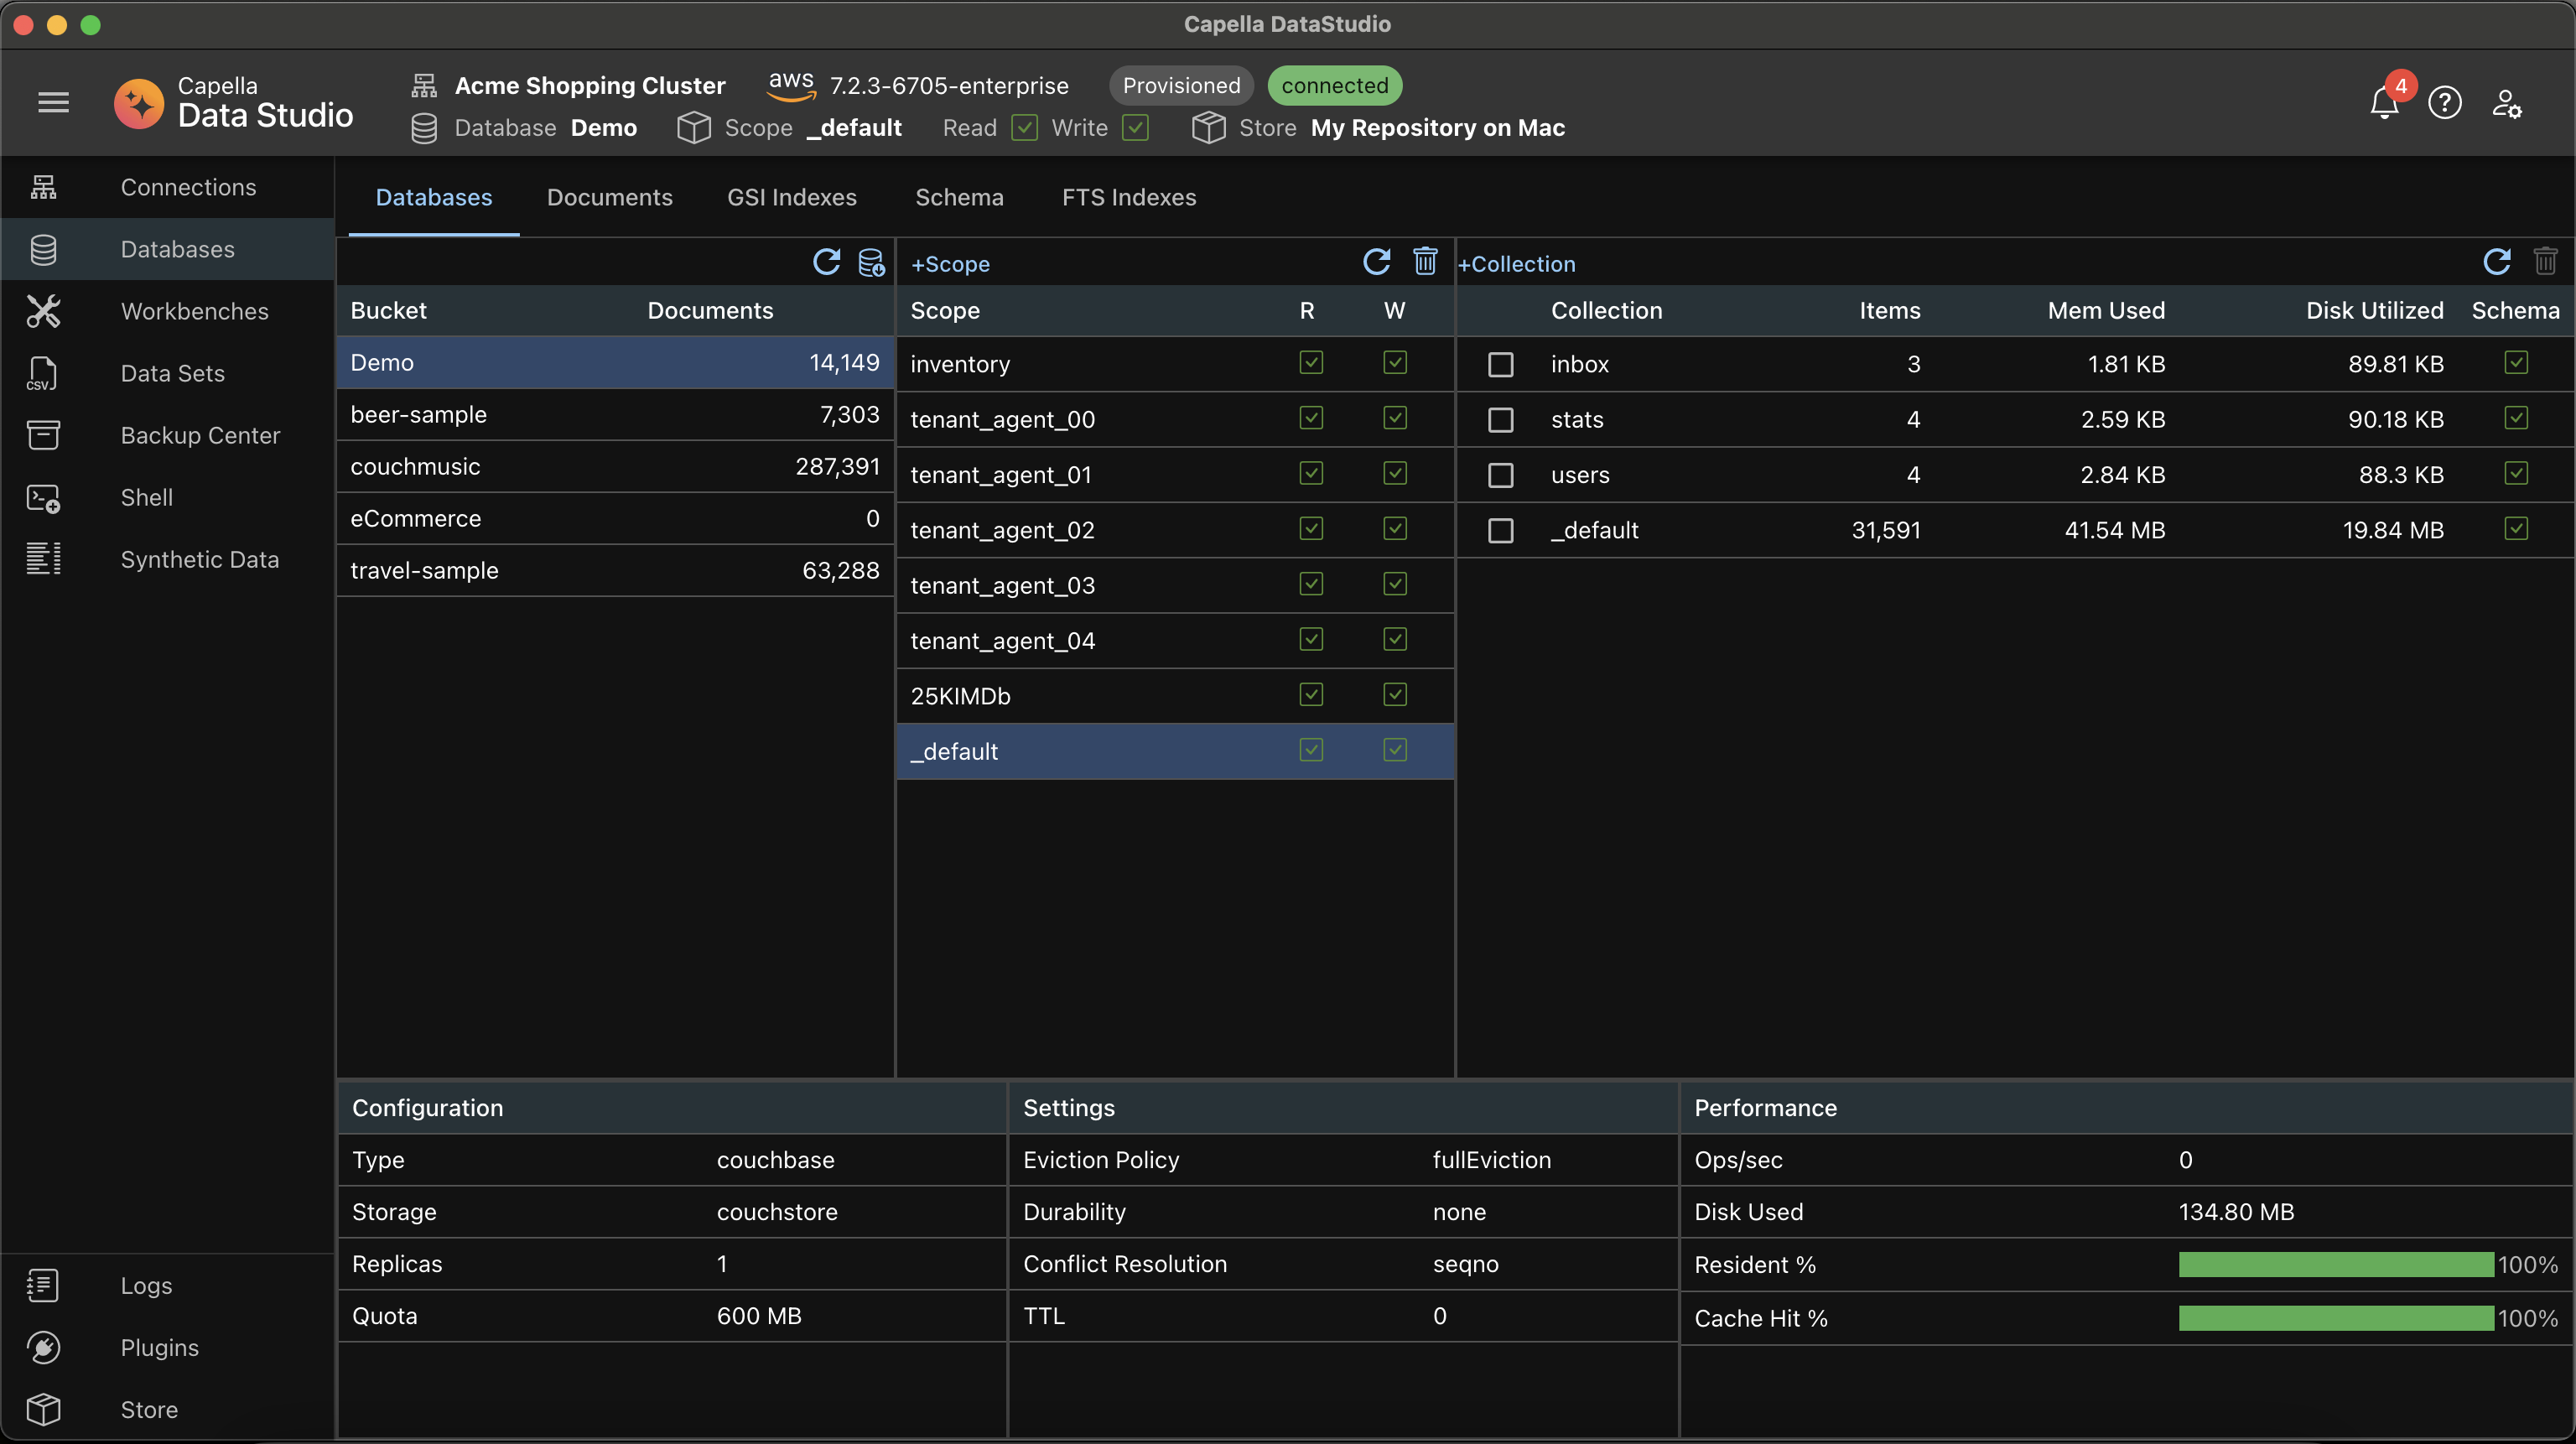2576x1444 pixels.
Task: Select the 25KIMDb scope
Action: (x=961, y=695)
